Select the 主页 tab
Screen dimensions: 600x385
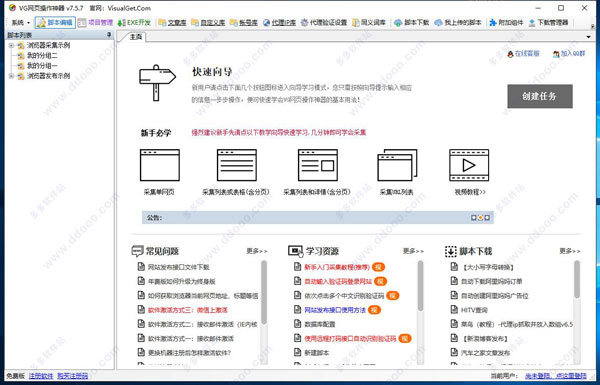coord(136,37)
